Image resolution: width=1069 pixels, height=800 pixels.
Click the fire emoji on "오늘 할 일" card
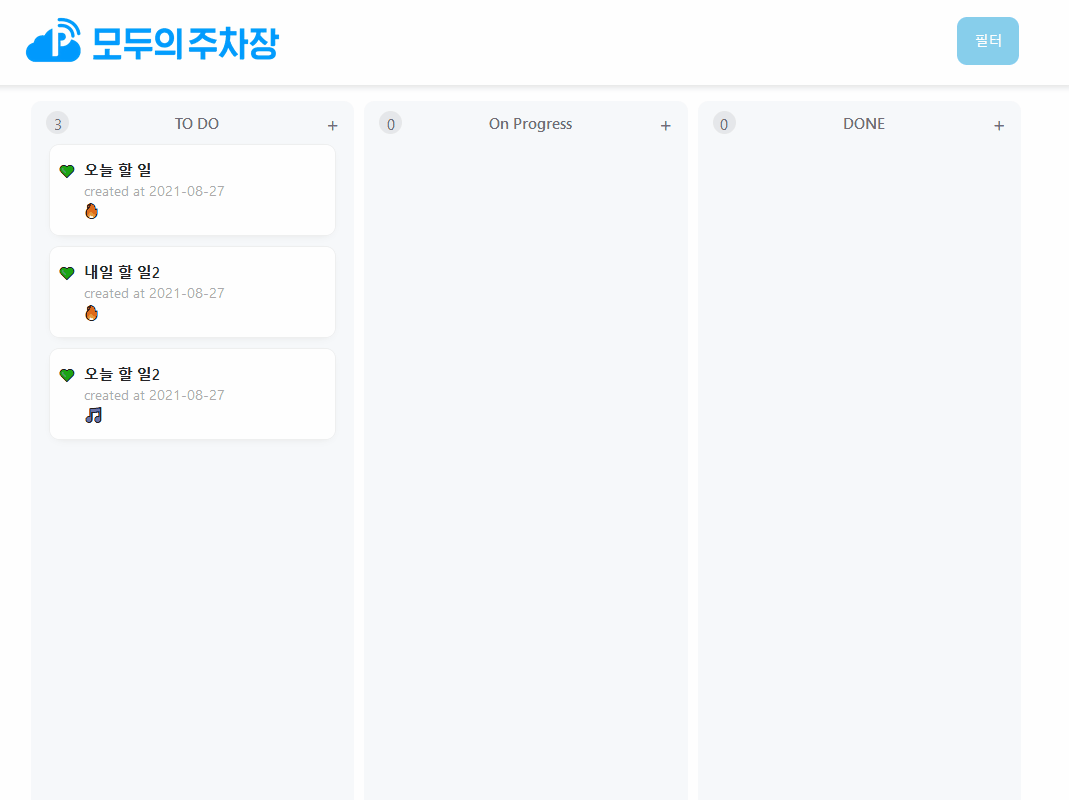click(91, 211)
